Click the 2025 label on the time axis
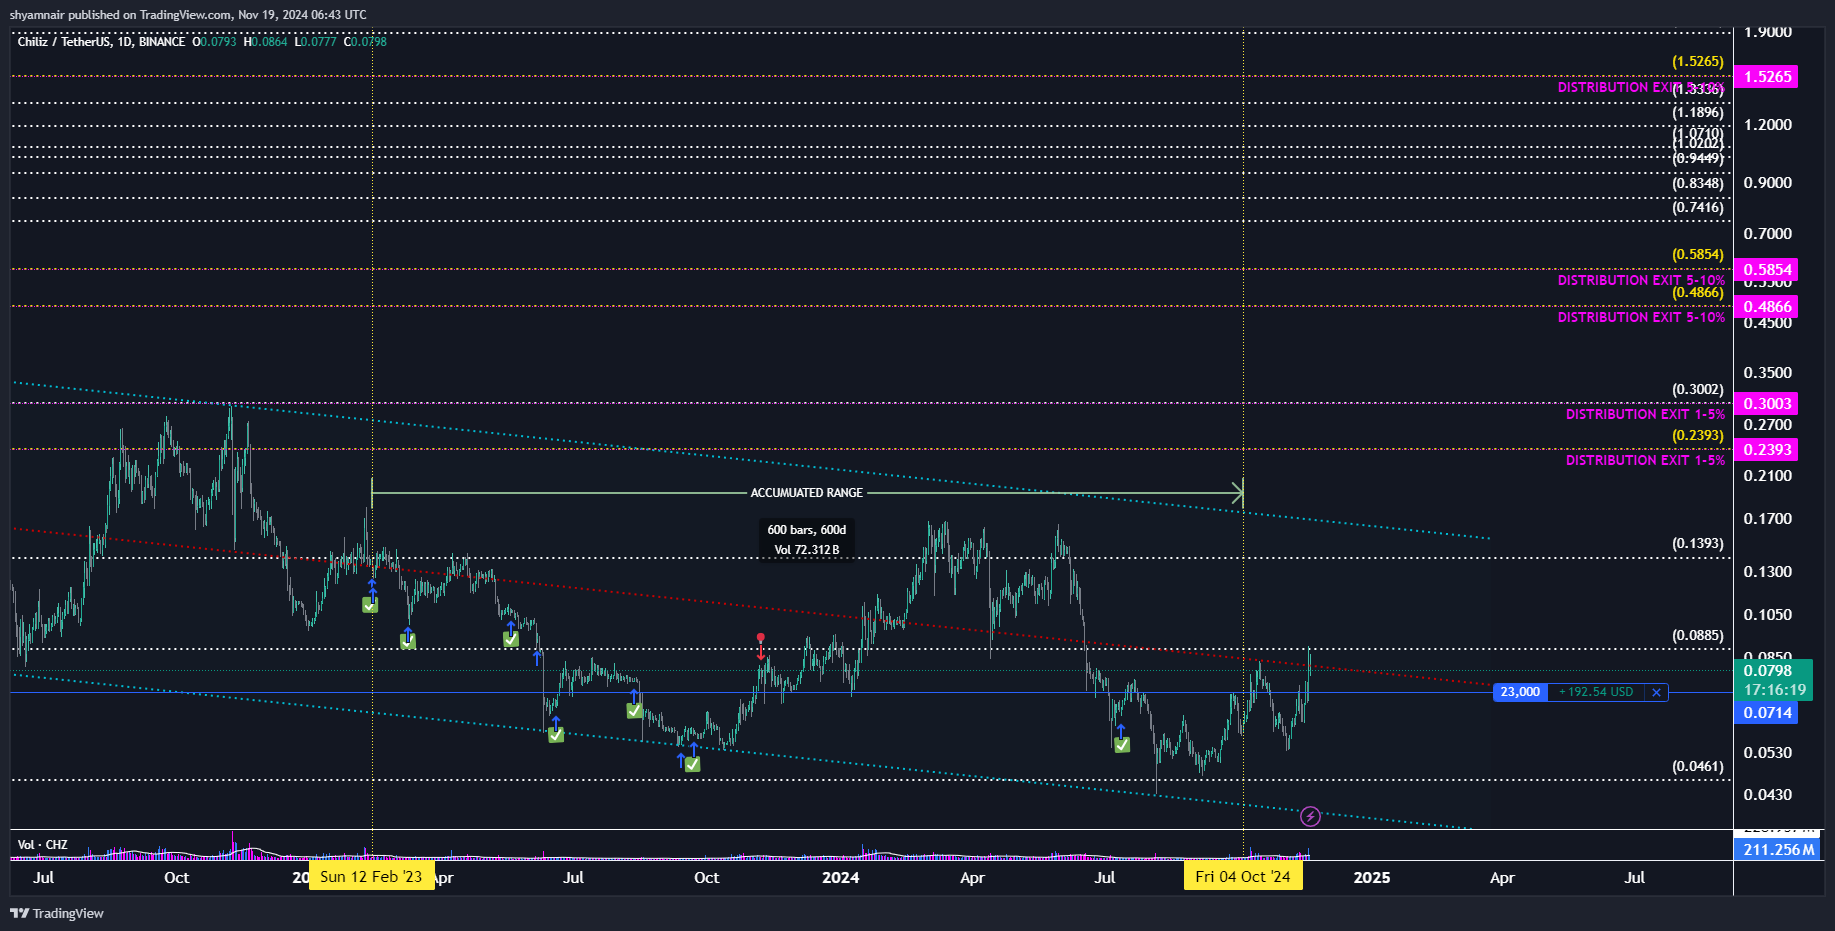The width and height of the screenshot is (1835, 931). click(x=1371, y=878)
